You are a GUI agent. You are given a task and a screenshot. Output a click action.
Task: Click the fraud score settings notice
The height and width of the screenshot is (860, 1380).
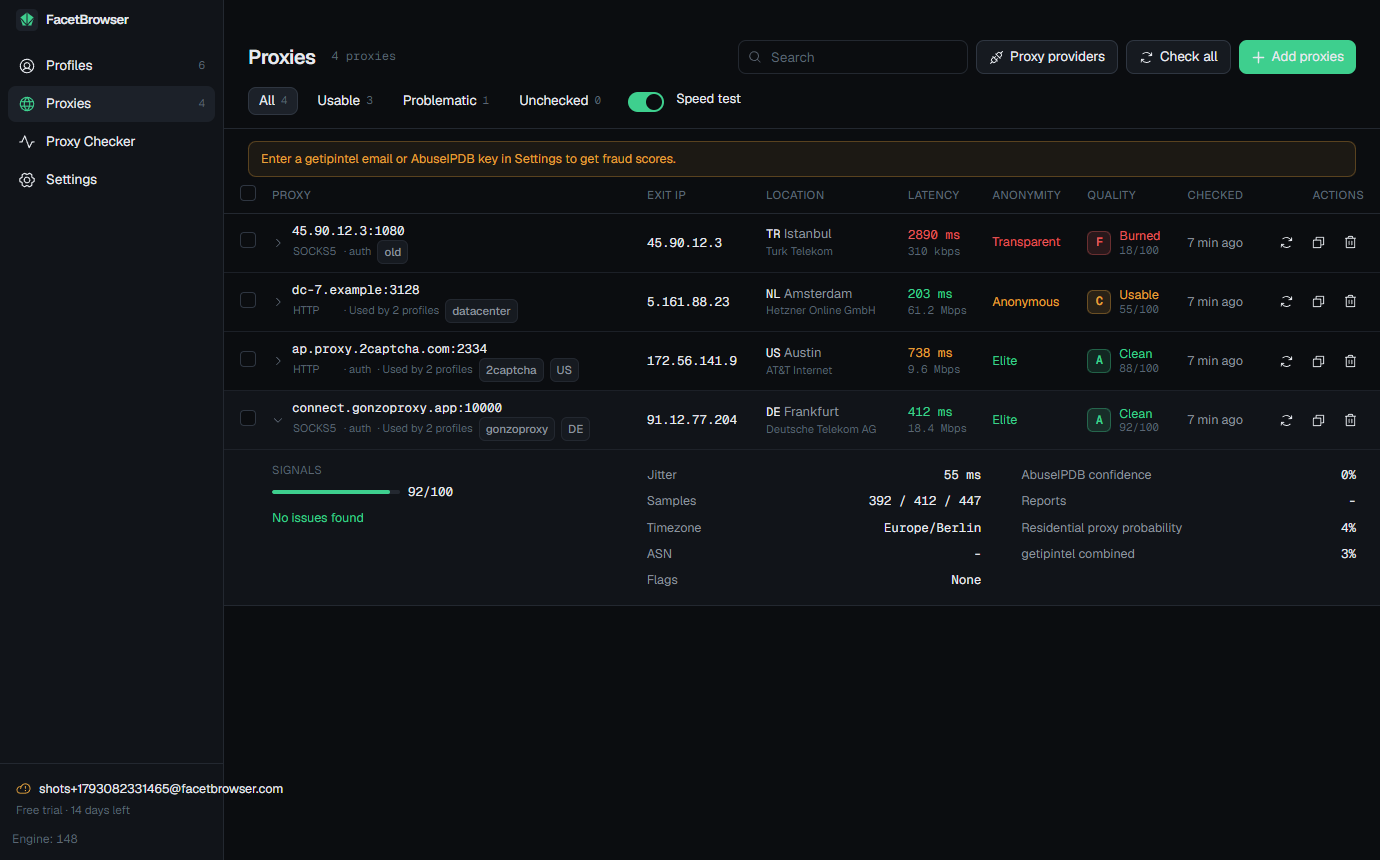pyautogui.click(x=802, y=159)
